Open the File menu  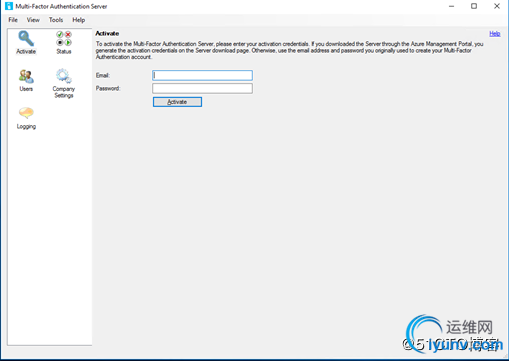click(13, 20)
